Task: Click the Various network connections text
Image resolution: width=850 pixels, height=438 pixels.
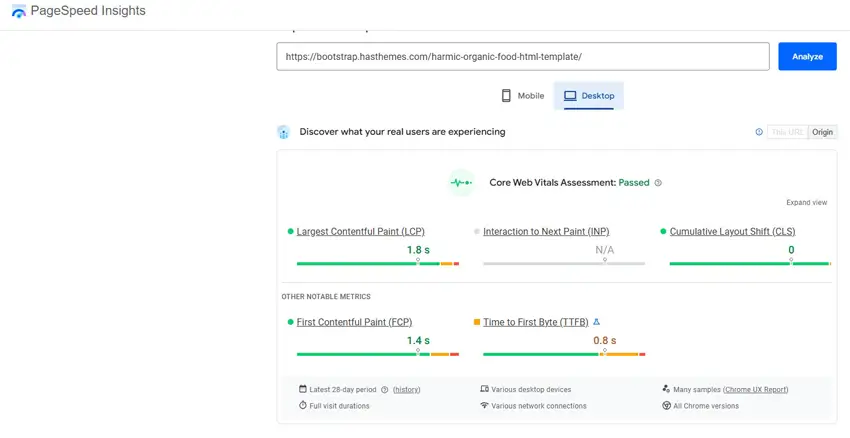Action: coord(539,405)
